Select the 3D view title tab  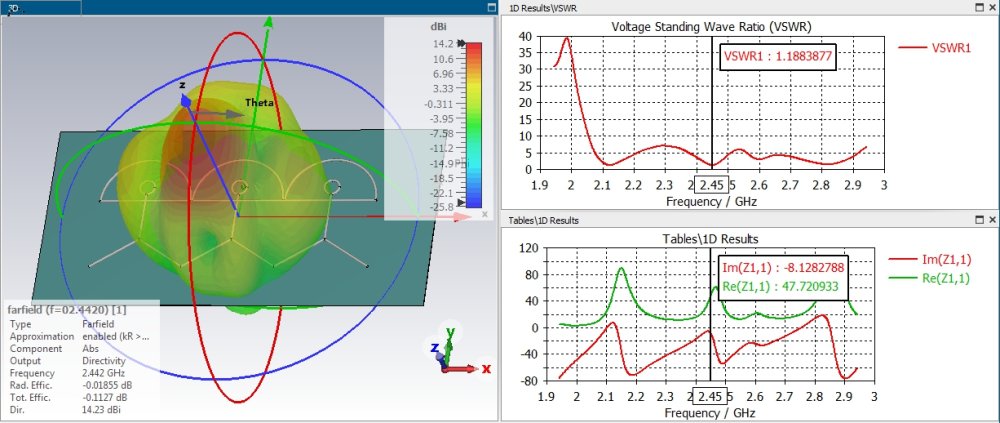click(41, 8)
